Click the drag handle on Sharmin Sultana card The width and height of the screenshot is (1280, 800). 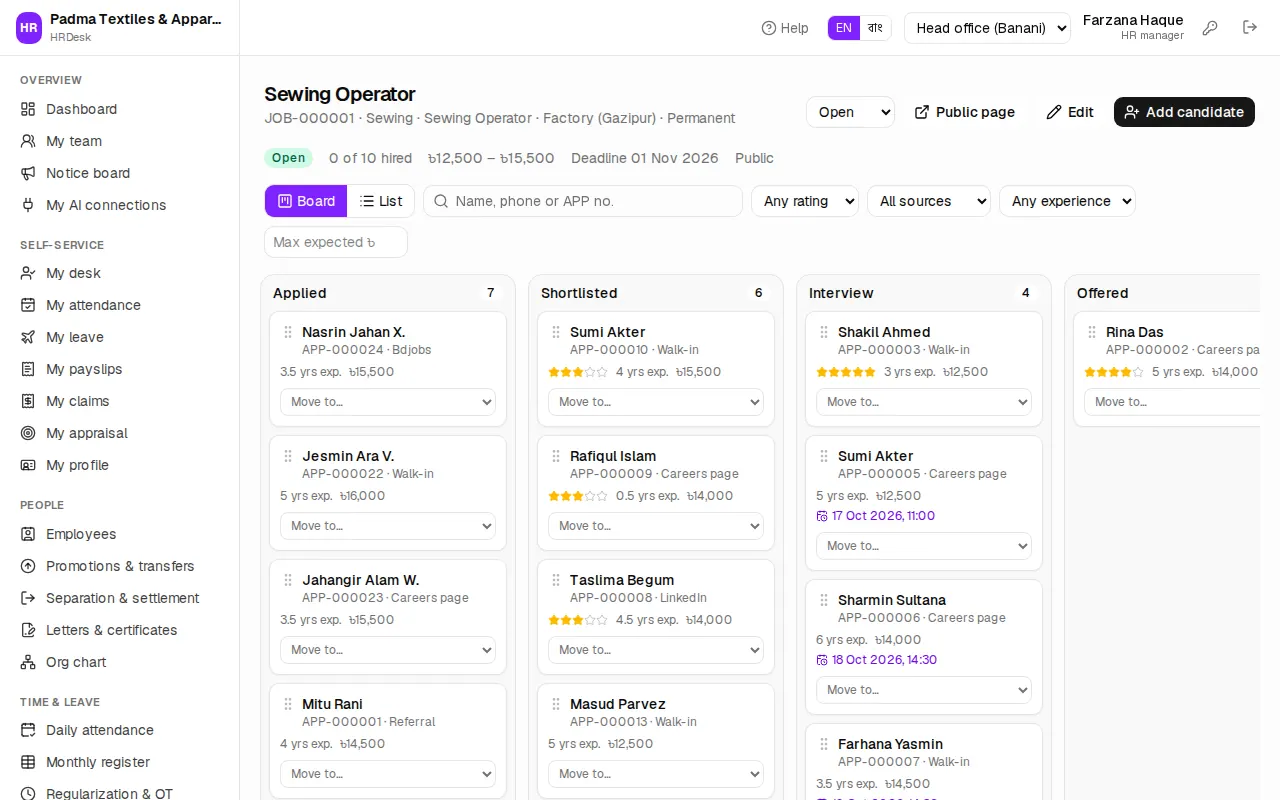click(824, 600)
